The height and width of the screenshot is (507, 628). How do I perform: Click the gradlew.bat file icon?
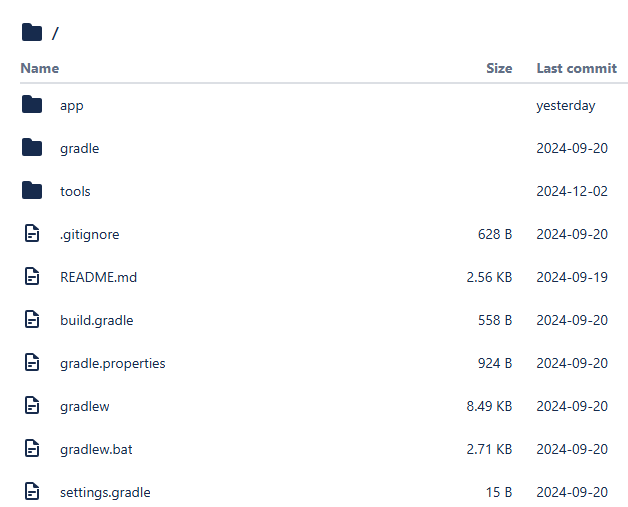[x=32, y=449]
